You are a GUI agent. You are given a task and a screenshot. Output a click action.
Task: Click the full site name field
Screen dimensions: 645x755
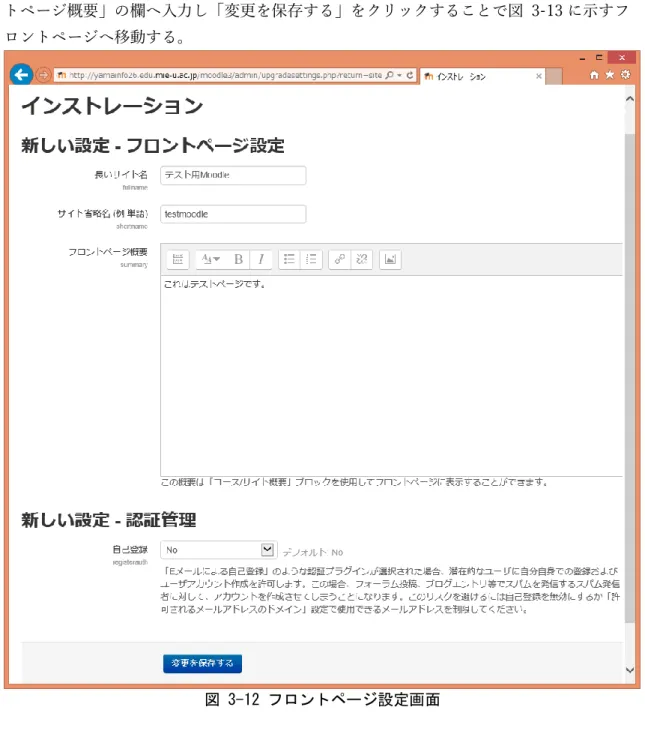pyautogui.click(x=233, y=175)
